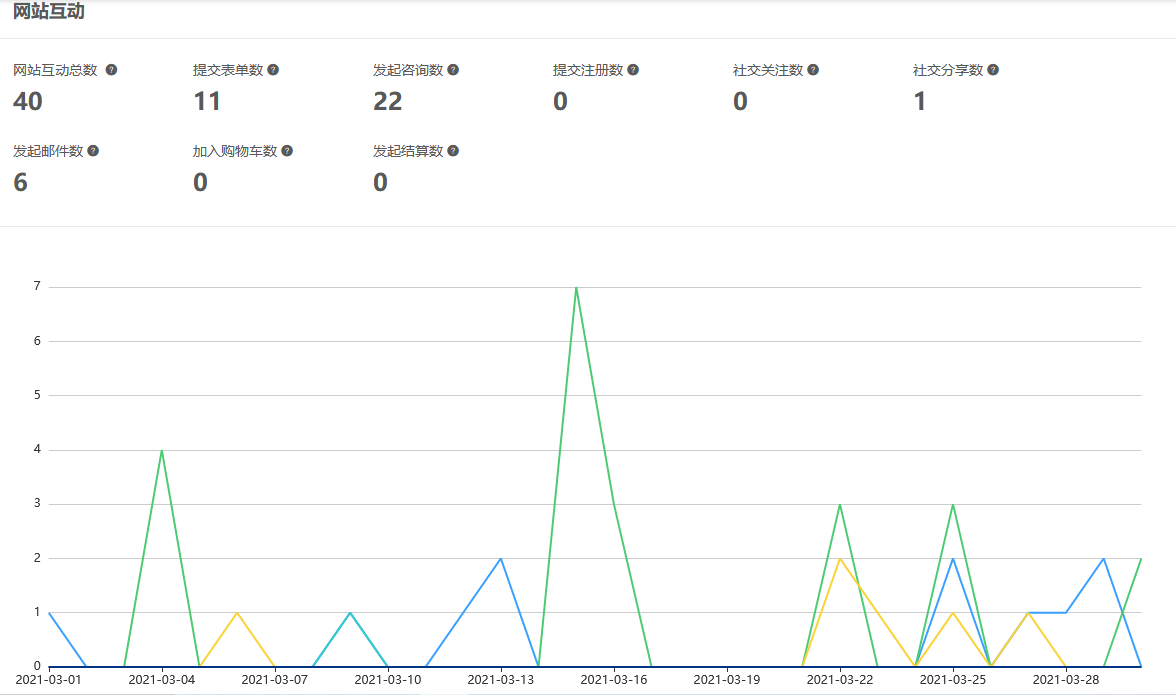Show help for 社交关注数 via icon
The height and width of the screenshot is (695, 1176).
click(813, 70)
